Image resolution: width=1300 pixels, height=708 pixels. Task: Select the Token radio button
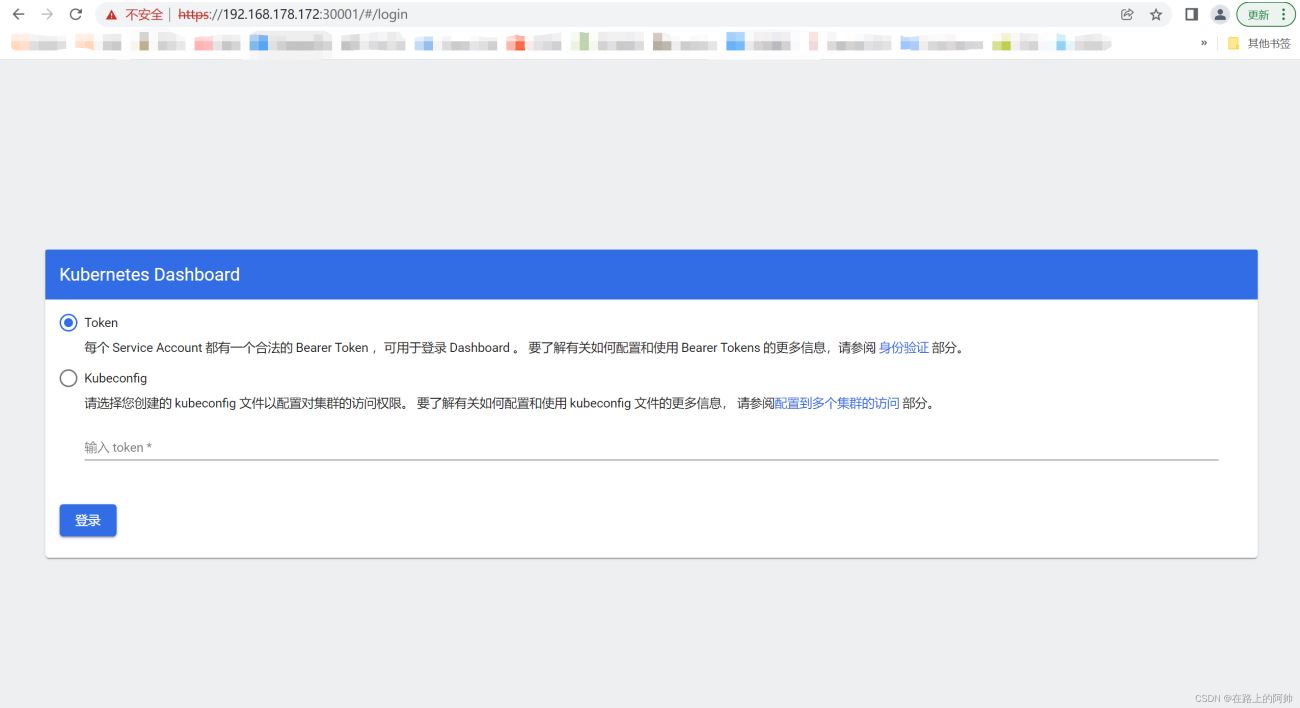click(69, 323)
